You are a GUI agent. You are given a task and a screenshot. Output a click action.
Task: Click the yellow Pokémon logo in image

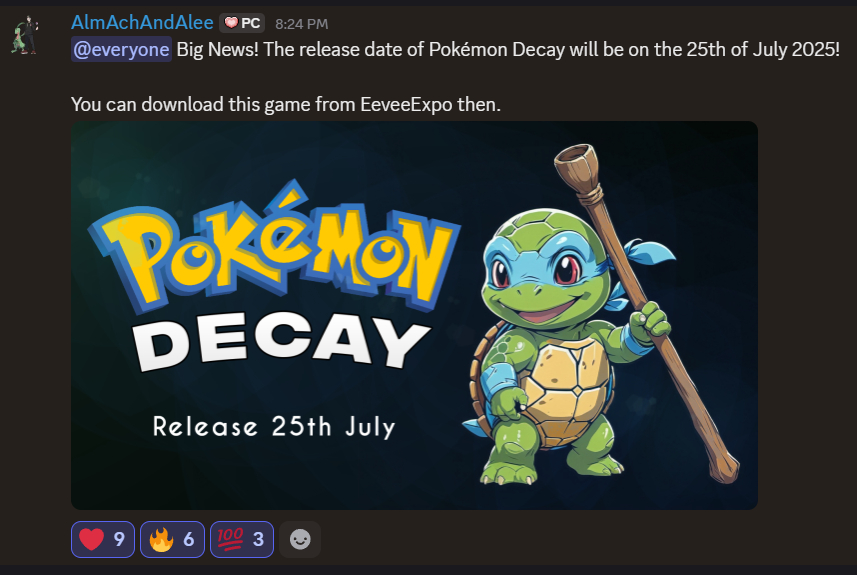[273, 251]
